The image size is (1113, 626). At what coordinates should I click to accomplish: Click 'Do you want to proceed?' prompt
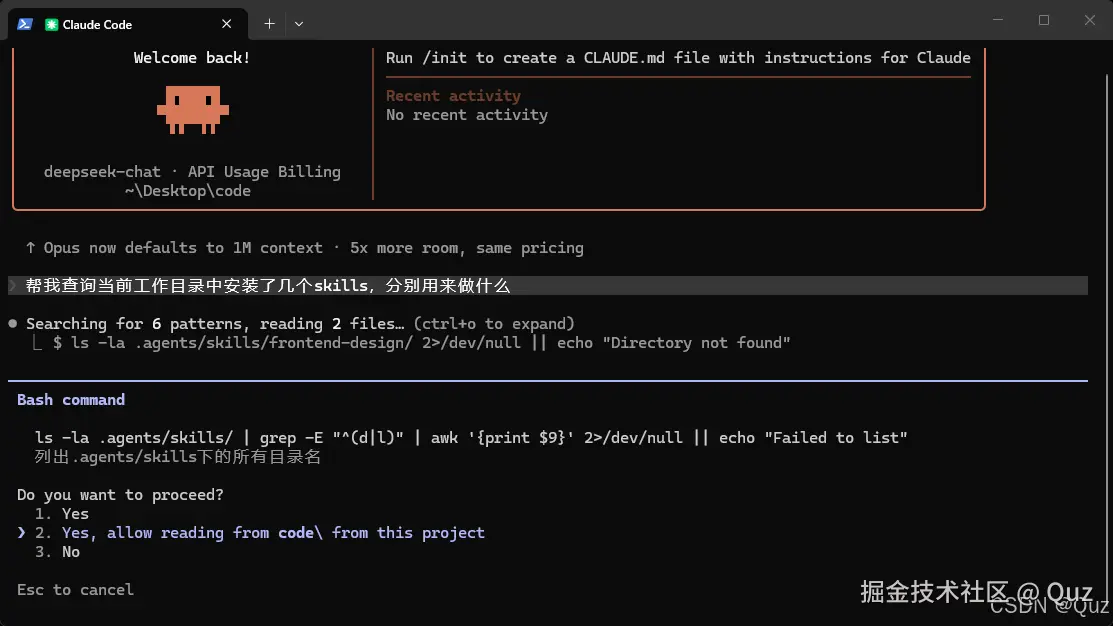tap(120, 495)
